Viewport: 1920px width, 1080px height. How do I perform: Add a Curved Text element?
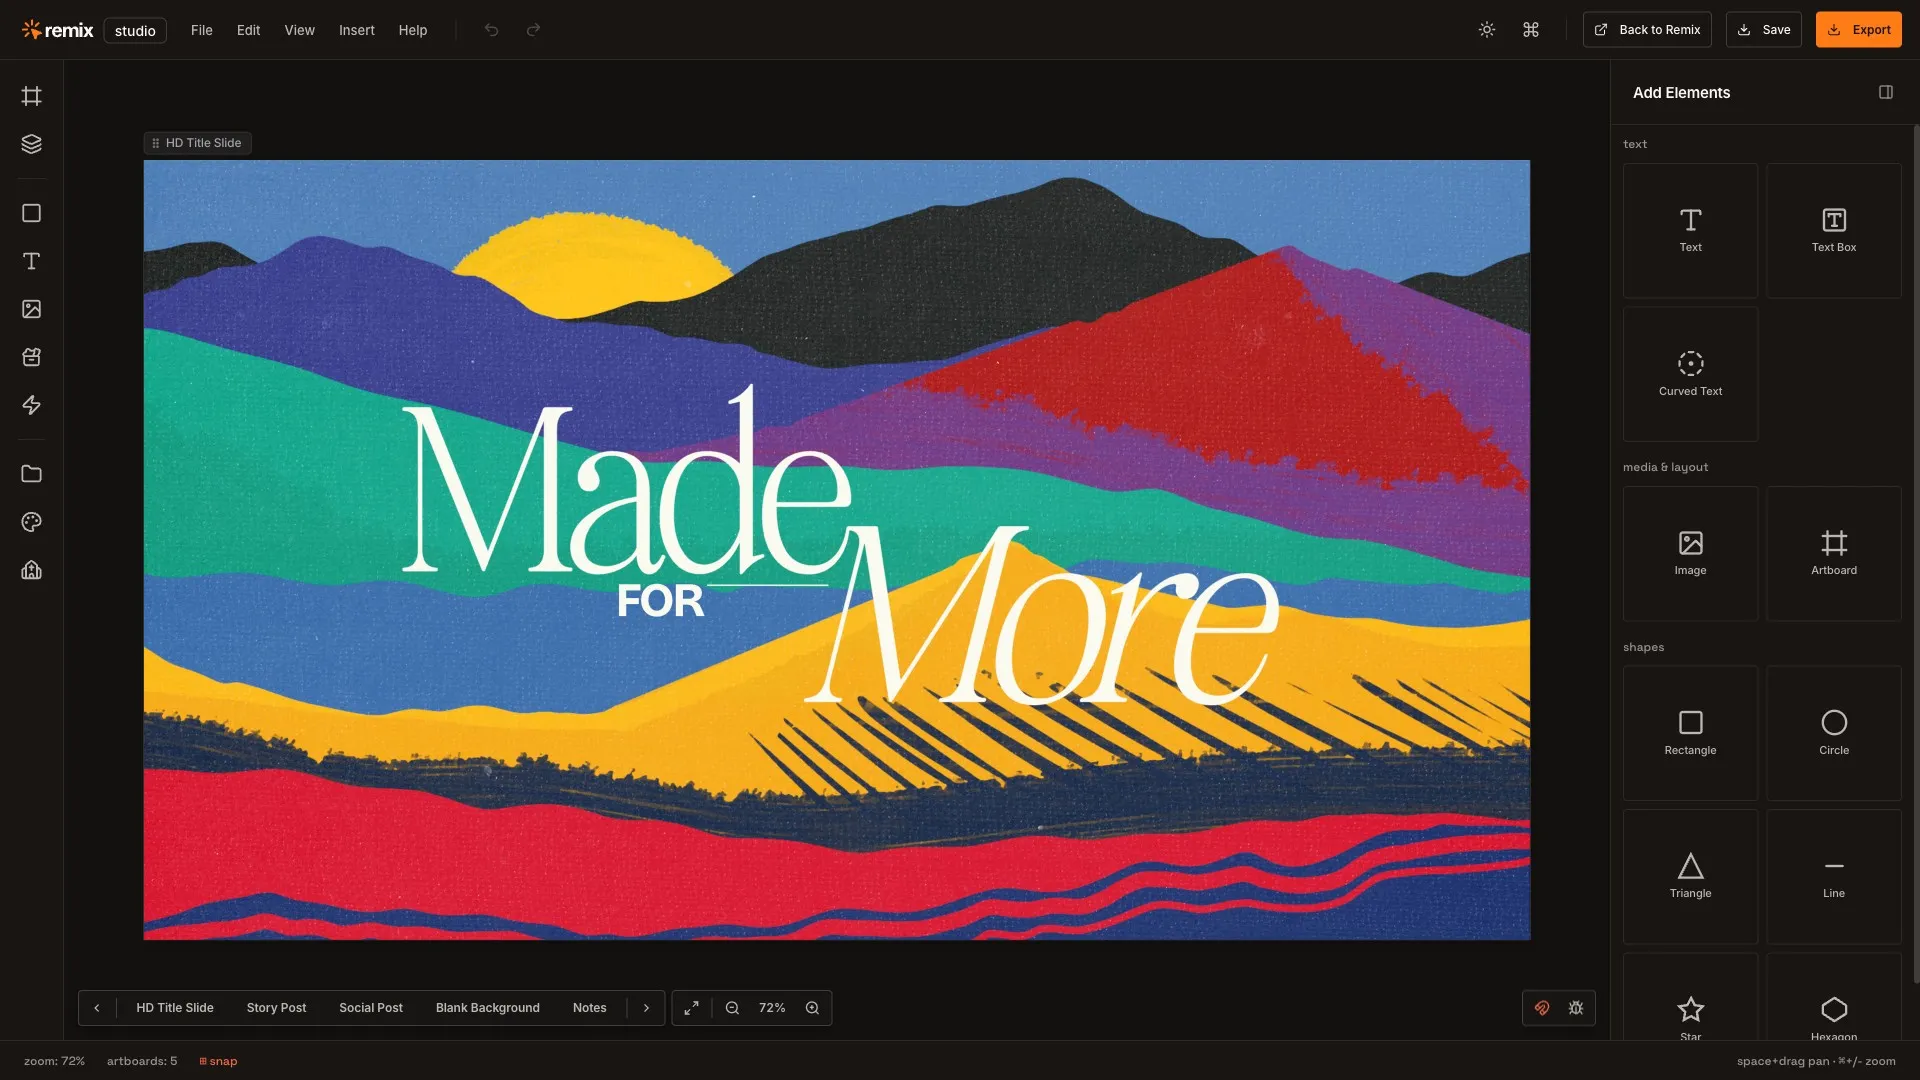click(x=1690, y=374)
